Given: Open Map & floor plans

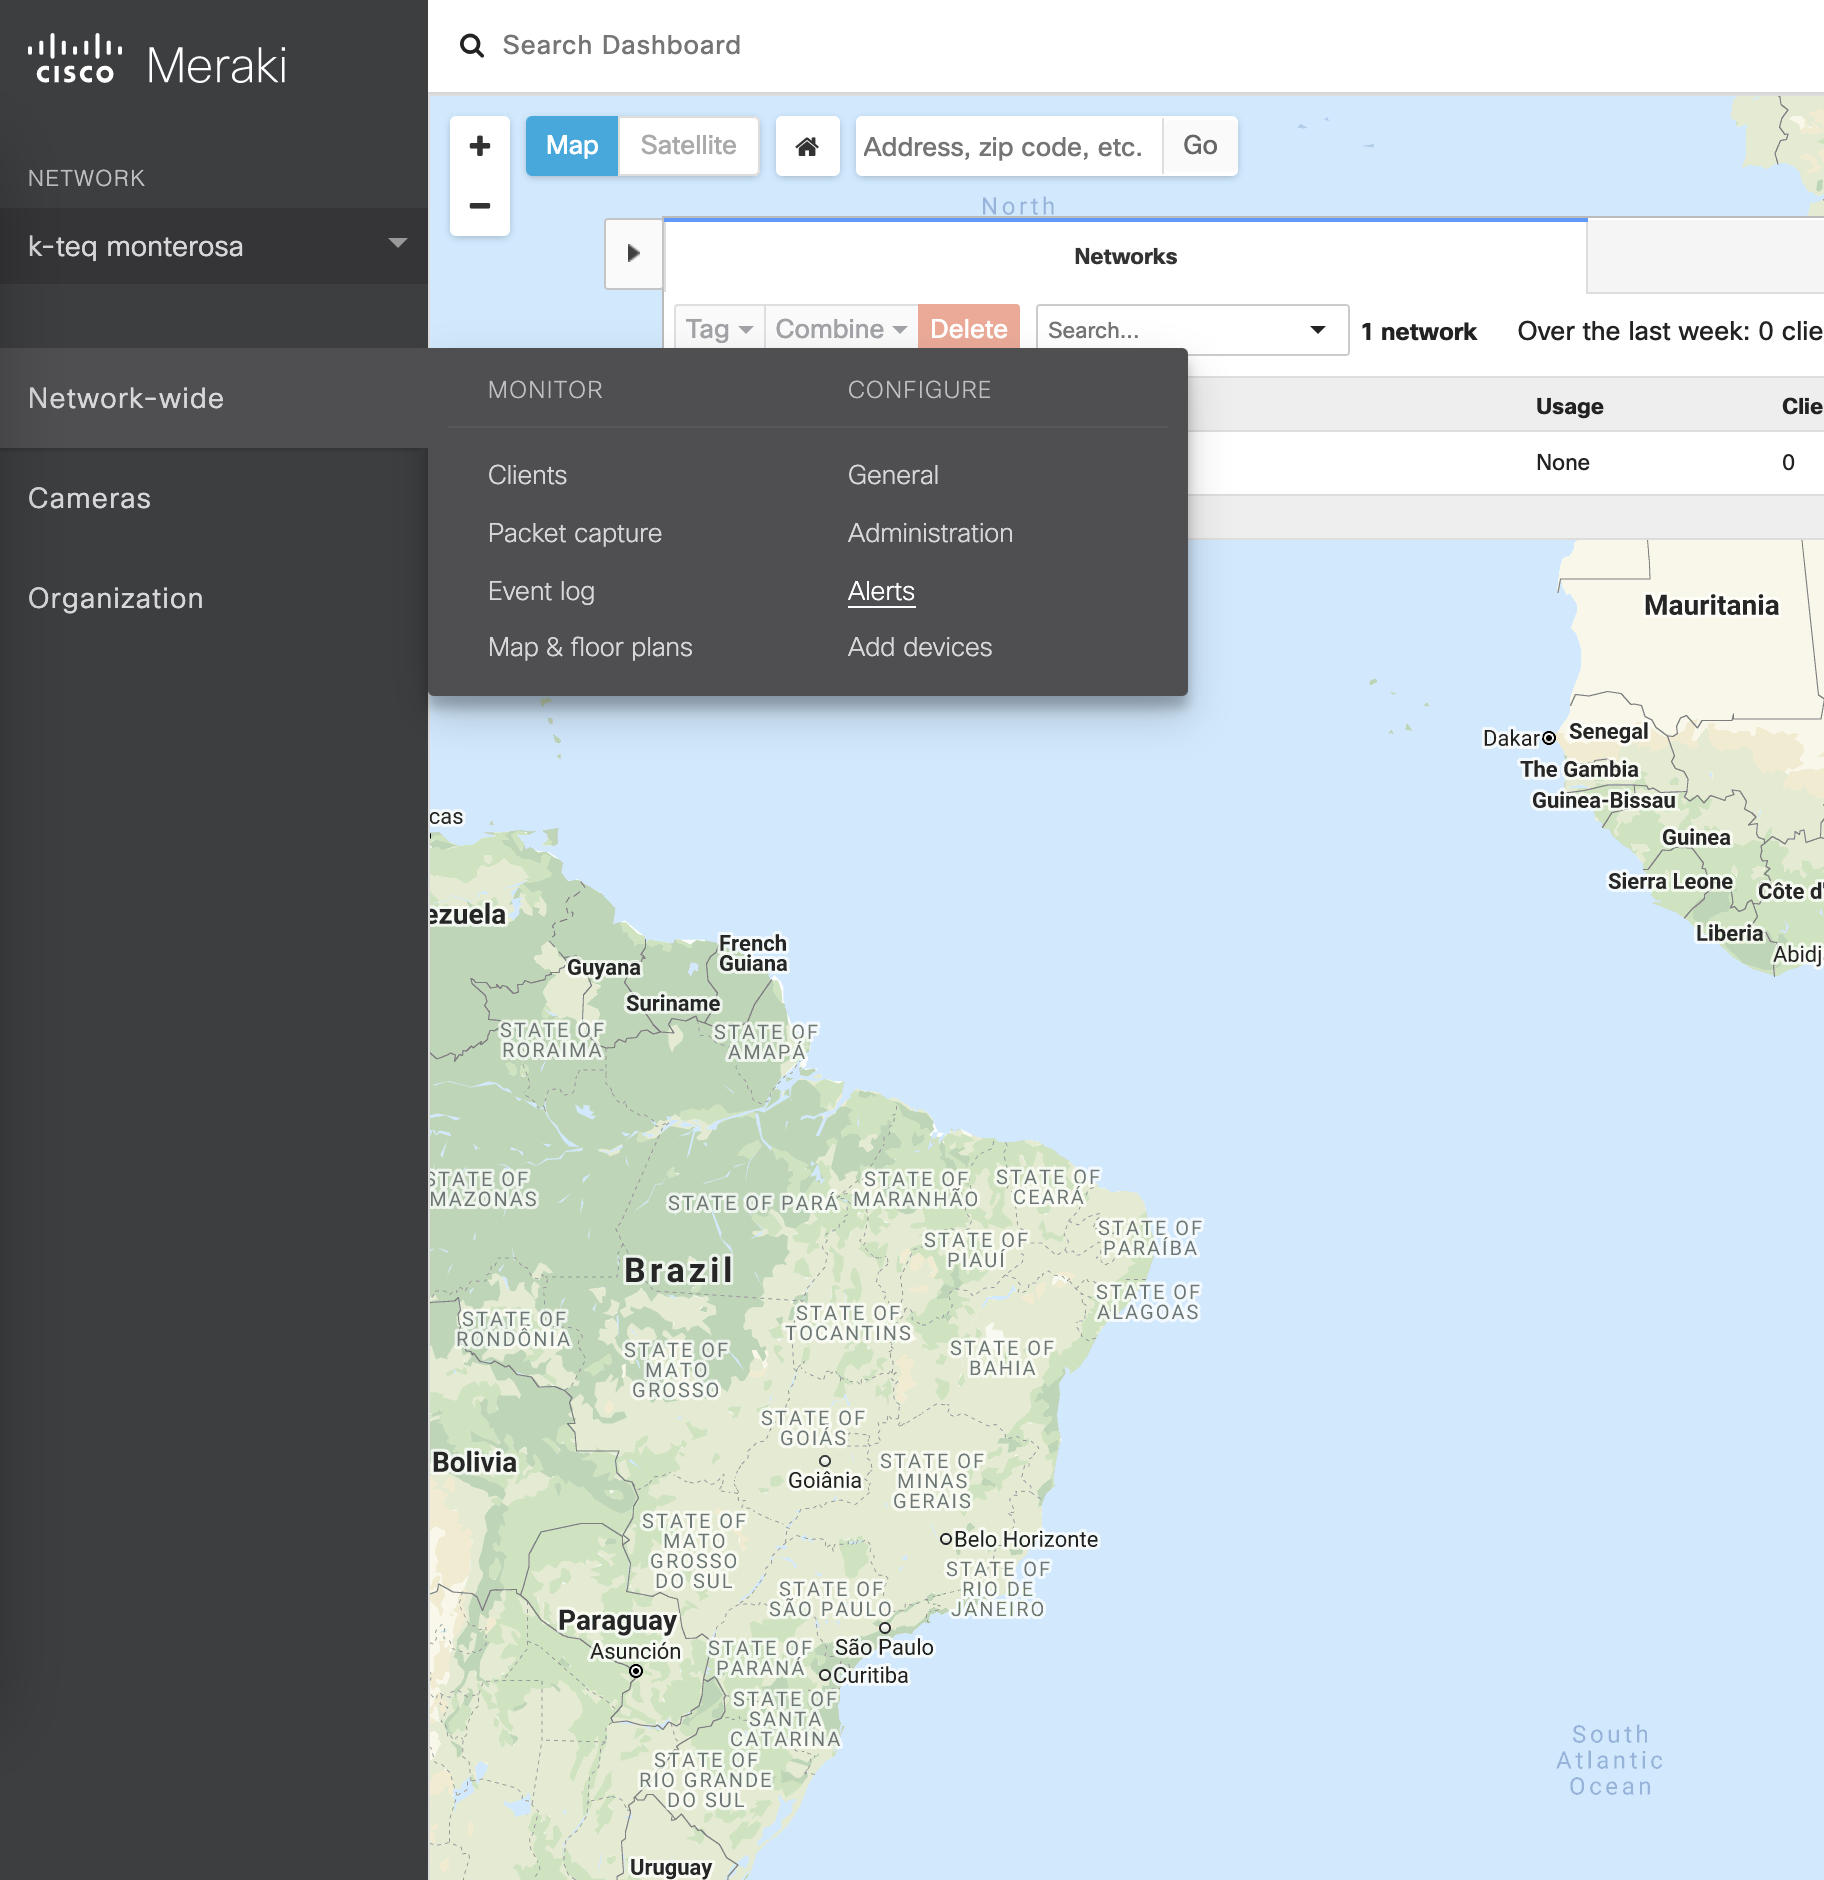Looking at the screenshot, I should (590, 647).
